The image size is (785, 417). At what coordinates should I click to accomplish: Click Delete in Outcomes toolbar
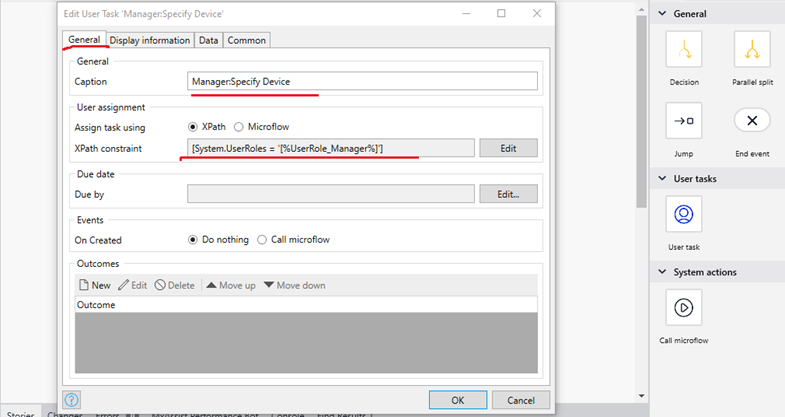[x=174, y=285]
